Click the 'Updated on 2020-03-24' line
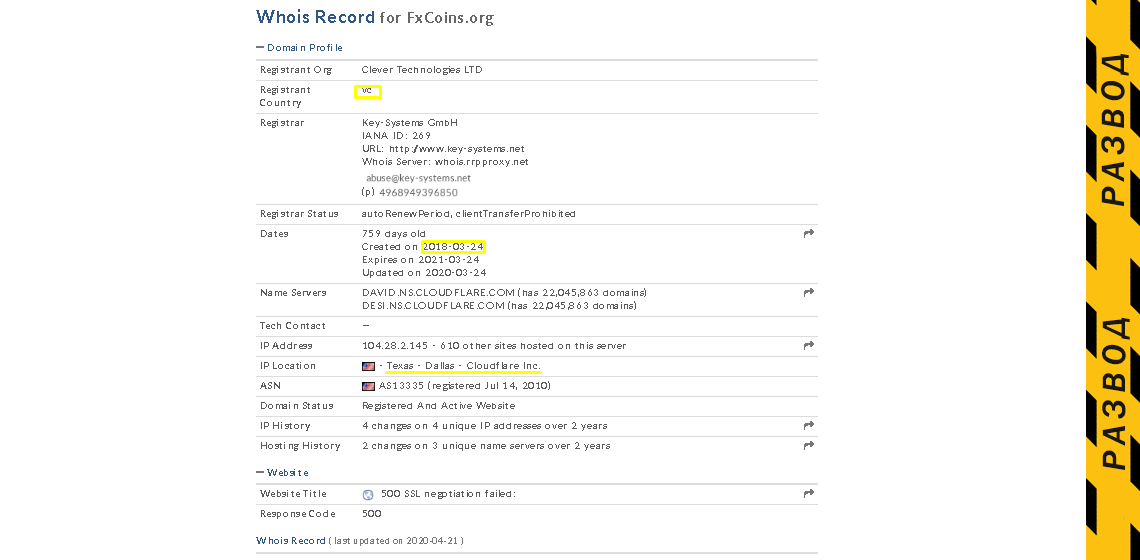Image resolution: width=1140 pixels, height=560 pixels. pyautogui.click(x=424, y=273)
